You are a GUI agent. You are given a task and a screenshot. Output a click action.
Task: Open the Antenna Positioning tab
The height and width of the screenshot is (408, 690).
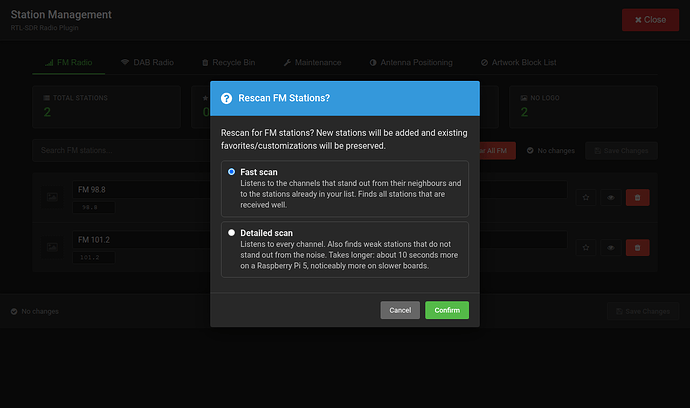[x=411, y=62]
